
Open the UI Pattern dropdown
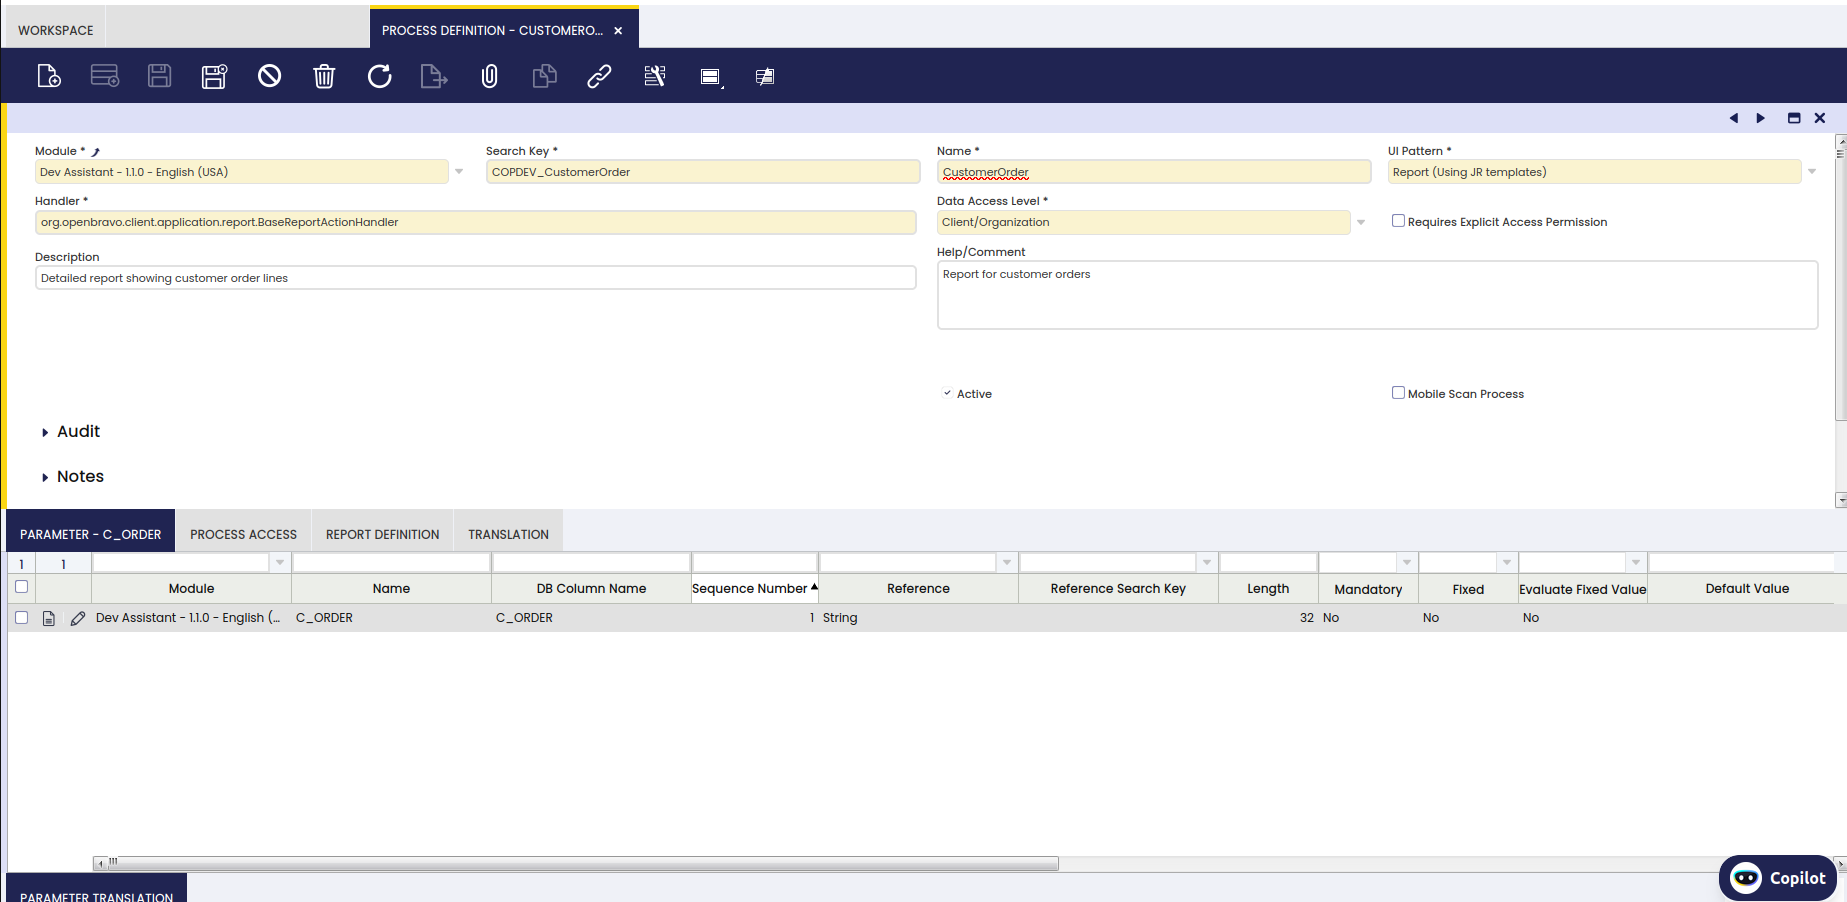point(1811,172)
